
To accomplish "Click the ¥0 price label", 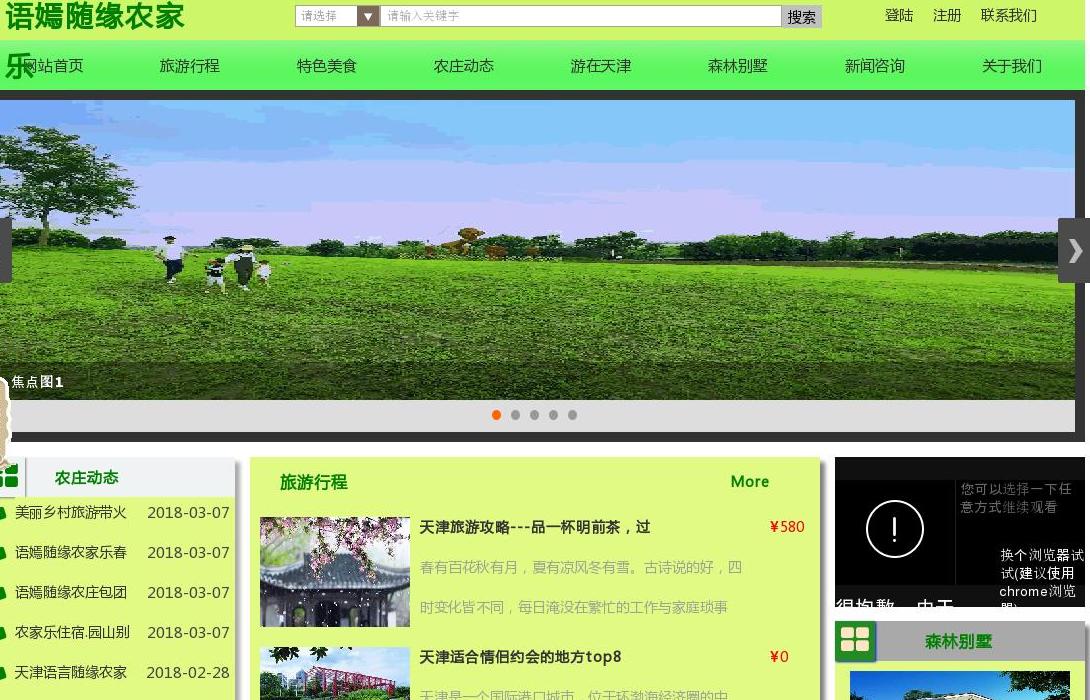I will 779,657.
